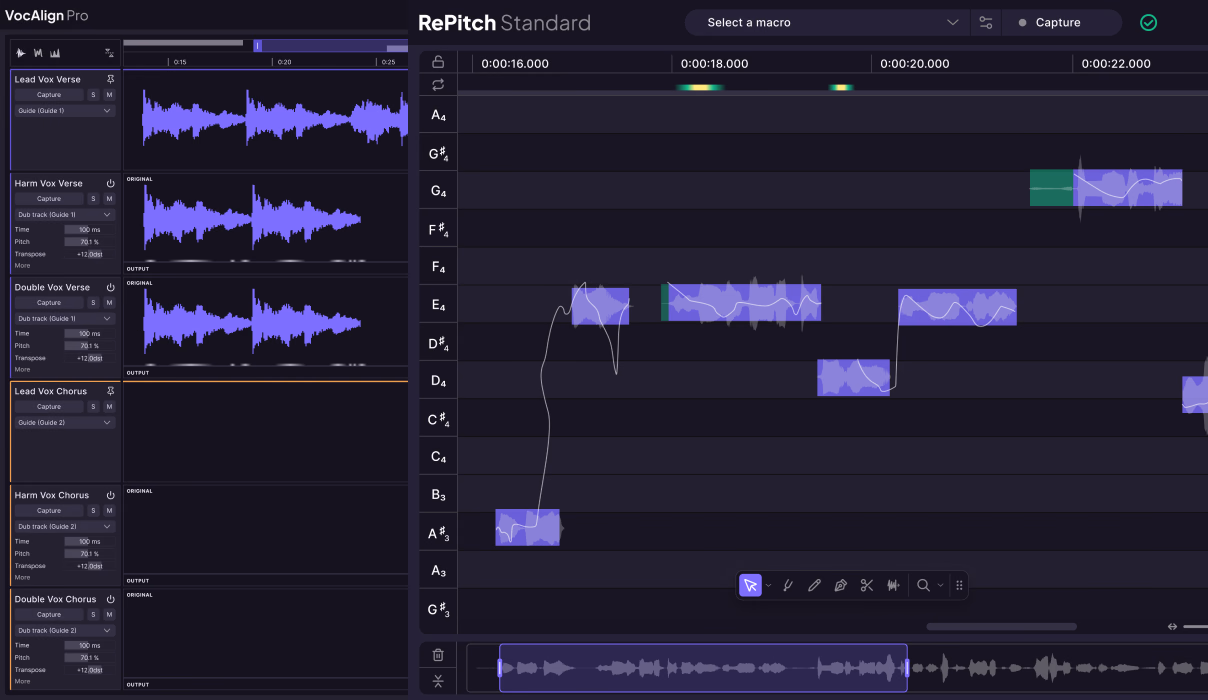Click the A#3 note block
Viewport: 1208px width, 700px height.
527,527
